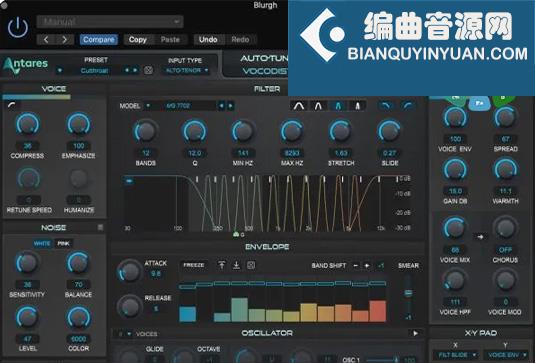Click the voice curve icon under VOICE

12,105
